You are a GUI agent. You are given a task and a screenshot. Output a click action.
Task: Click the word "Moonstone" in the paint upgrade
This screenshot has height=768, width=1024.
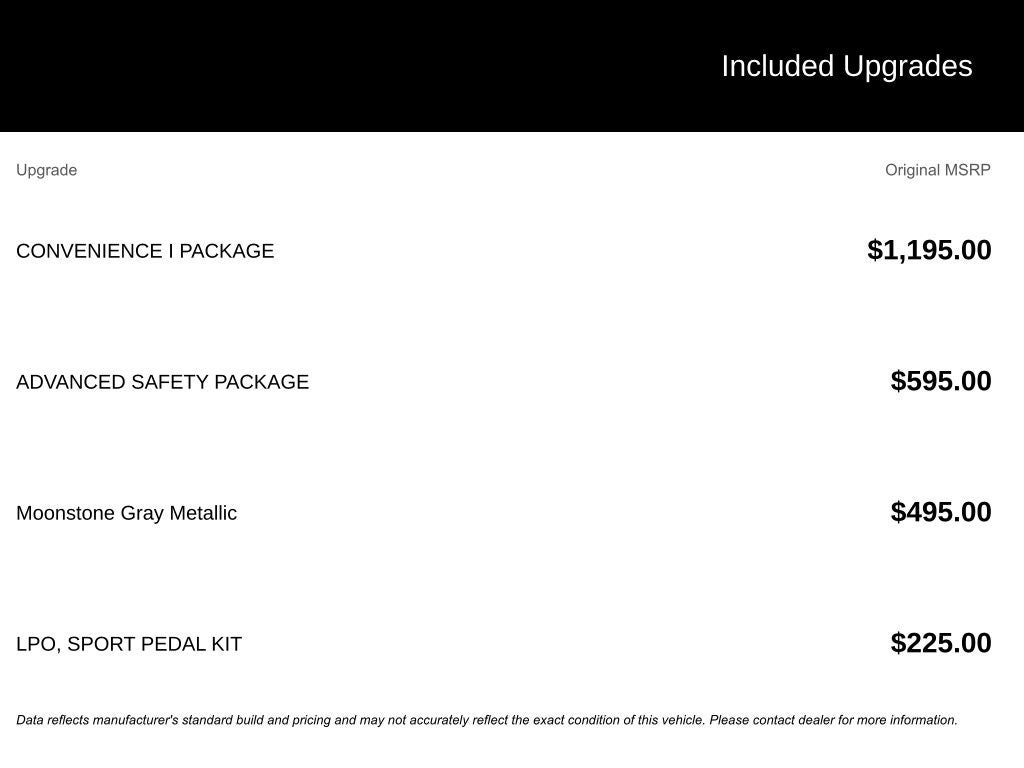tap(65, 513)
